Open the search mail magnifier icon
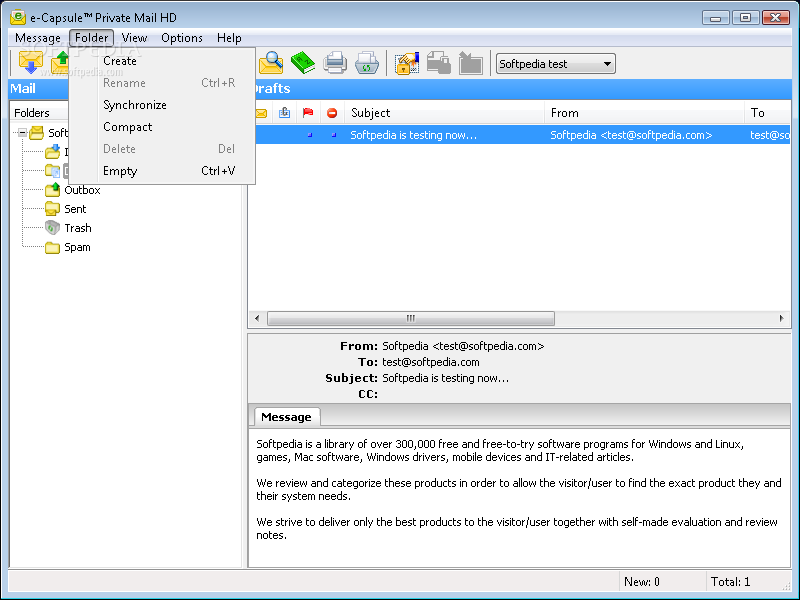 [271, 63]
